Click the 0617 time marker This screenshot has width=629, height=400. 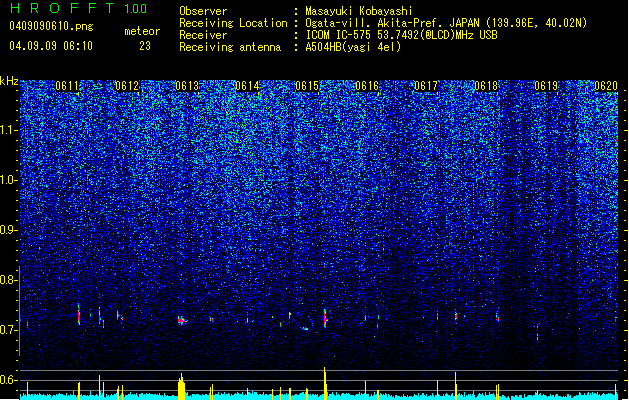[x=426, y=86]
